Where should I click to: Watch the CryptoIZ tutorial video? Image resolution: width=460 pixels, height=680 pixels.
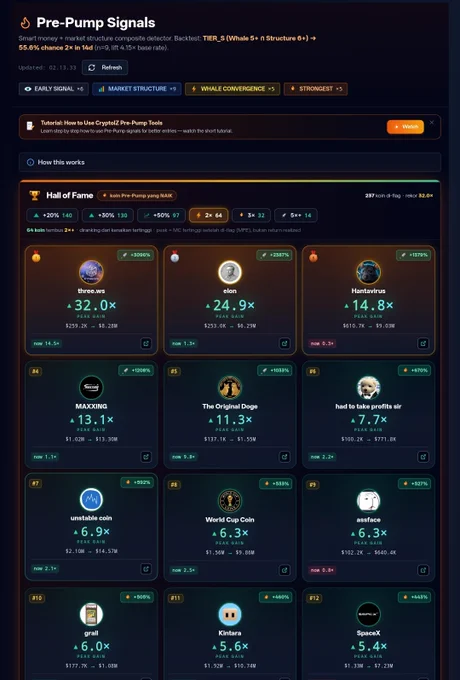pos(405,127)
